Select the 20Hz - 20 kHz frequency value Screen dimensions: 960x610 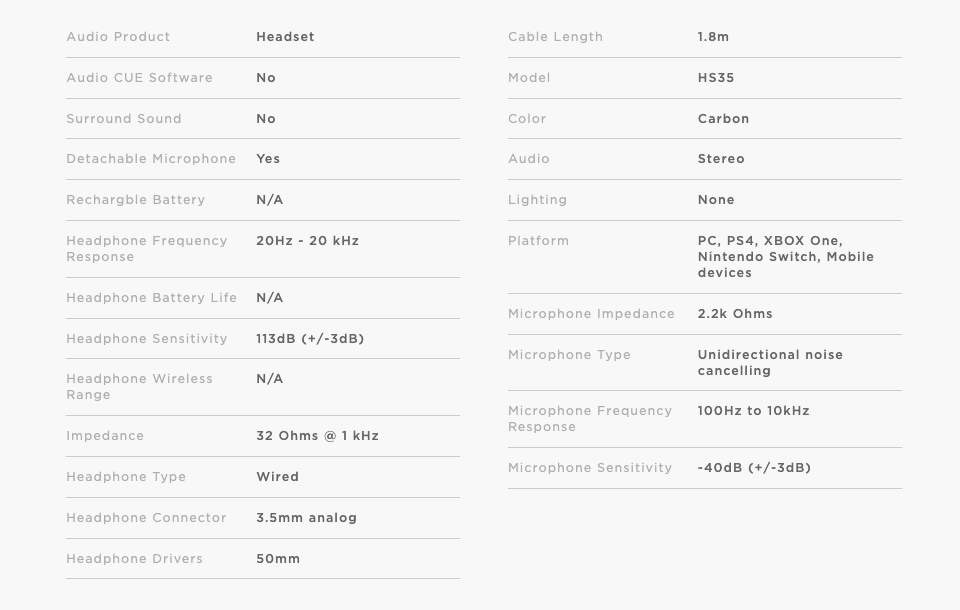click(x=307, y=241)
